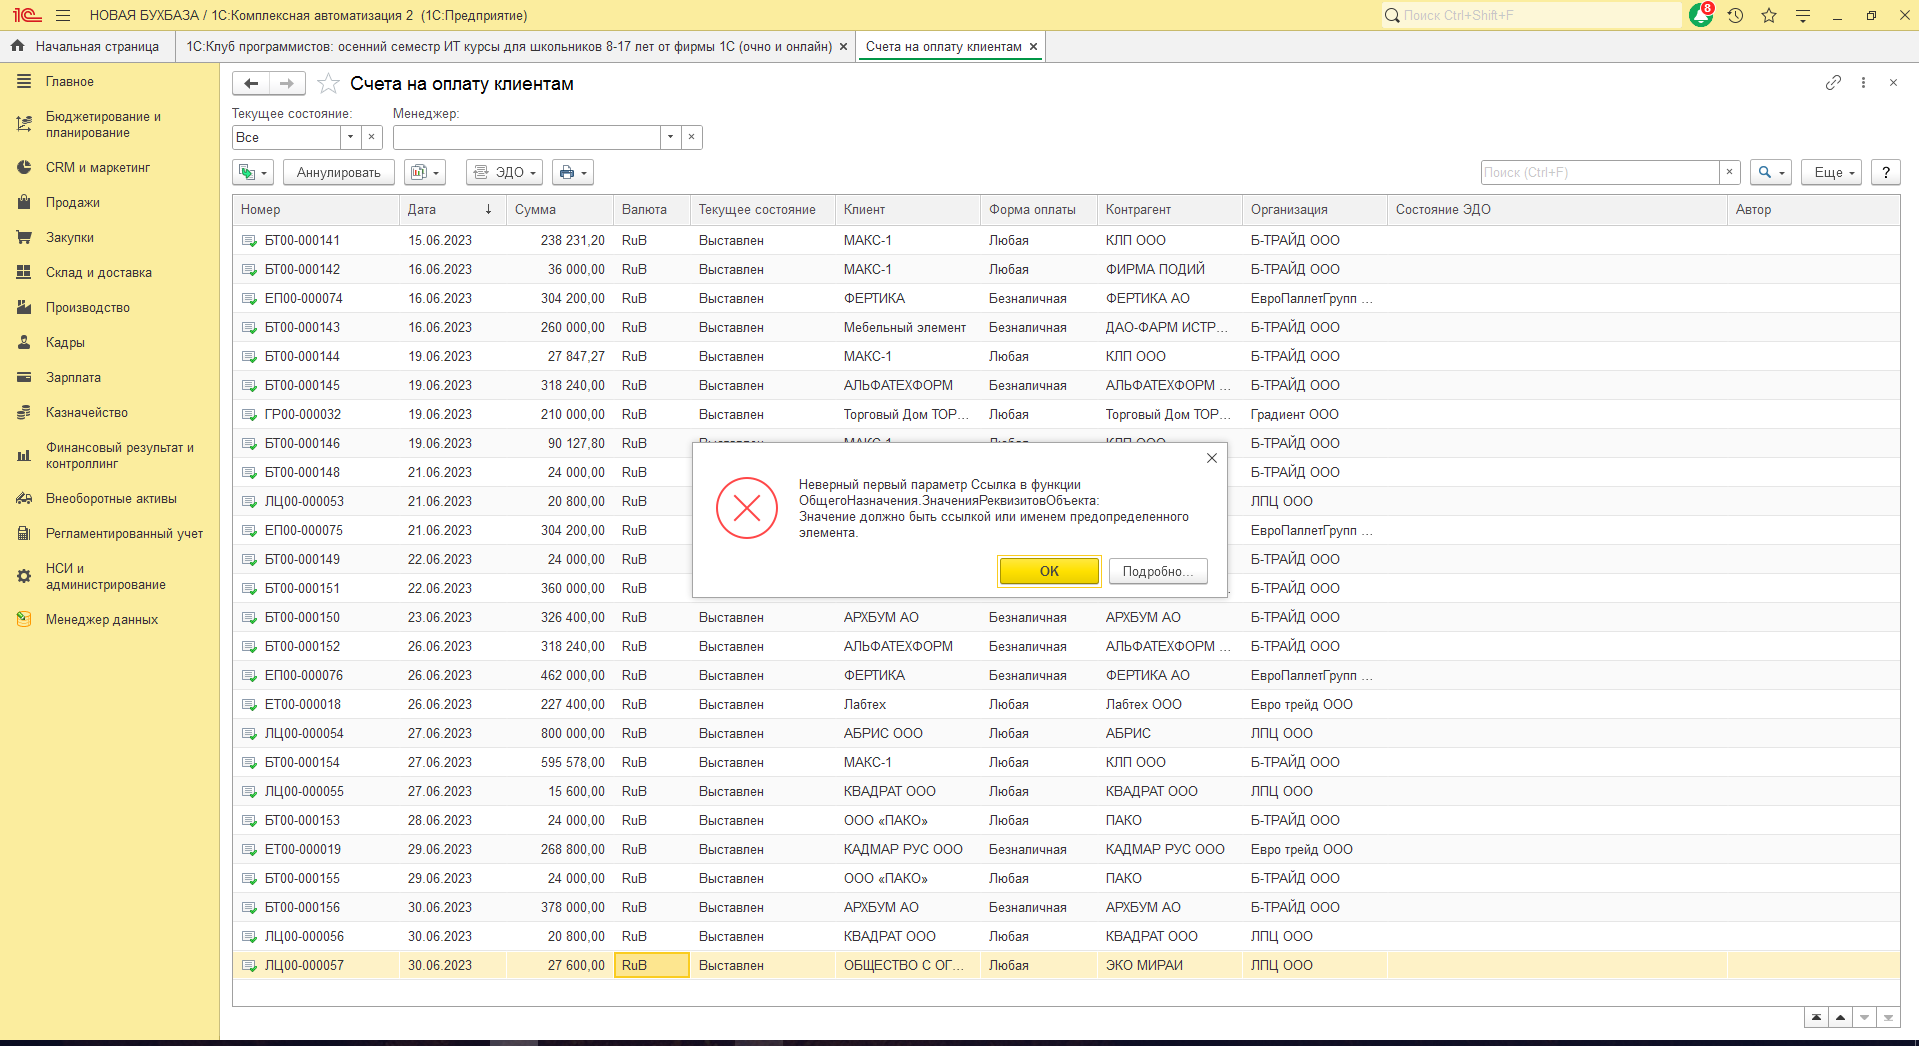1919x1046 pixels.
Task: Open the notifications bell in title bar
Action: coord(1700,15)
